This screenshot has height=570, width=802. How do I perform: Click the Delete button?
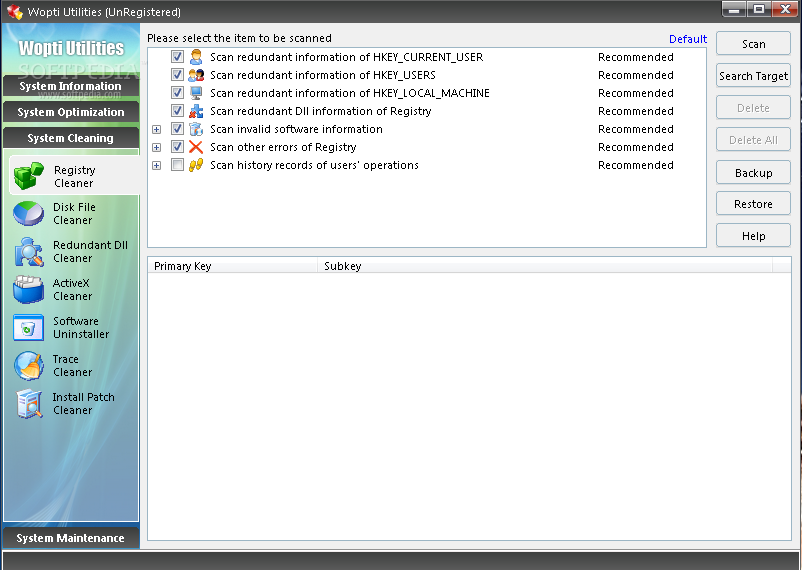[x=753, y=108]
